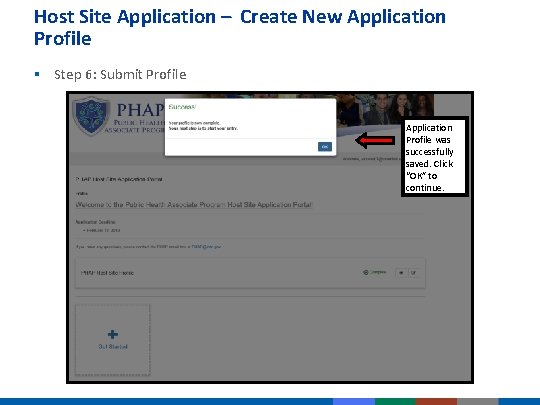Screen dimensions: 540x405
Task: Click the Welcome to the Public Health Associate Program heading
Action: click(x=194, y=205)
